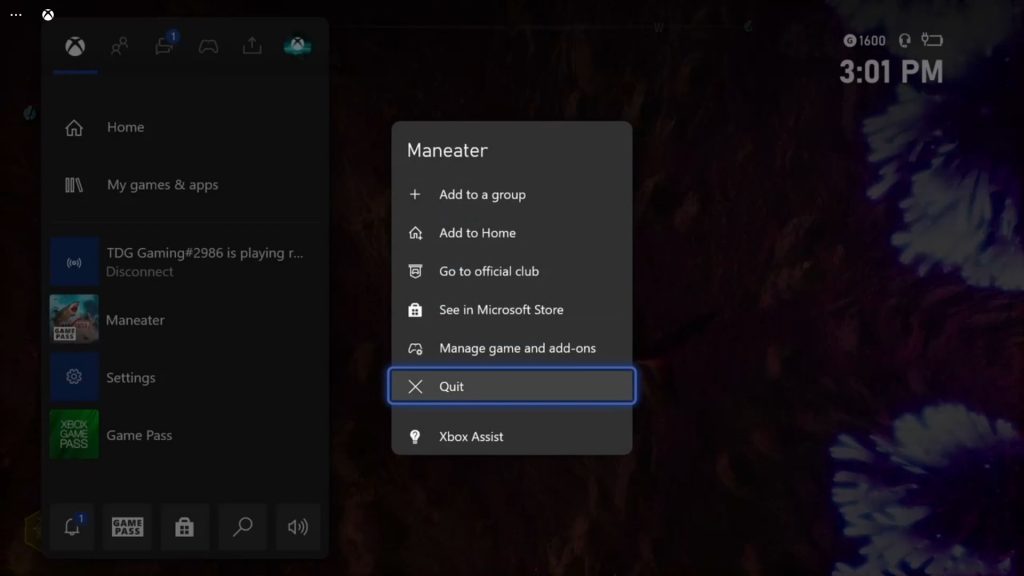Click the Maneater title in the context menu
The height and width of the screenshot is (576, 1024).
coord(447,150)
